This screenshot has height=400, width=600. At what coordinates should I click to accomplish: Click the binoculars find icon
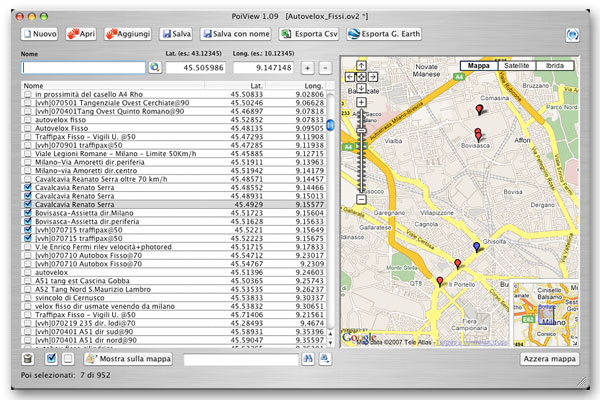point(308,359)
